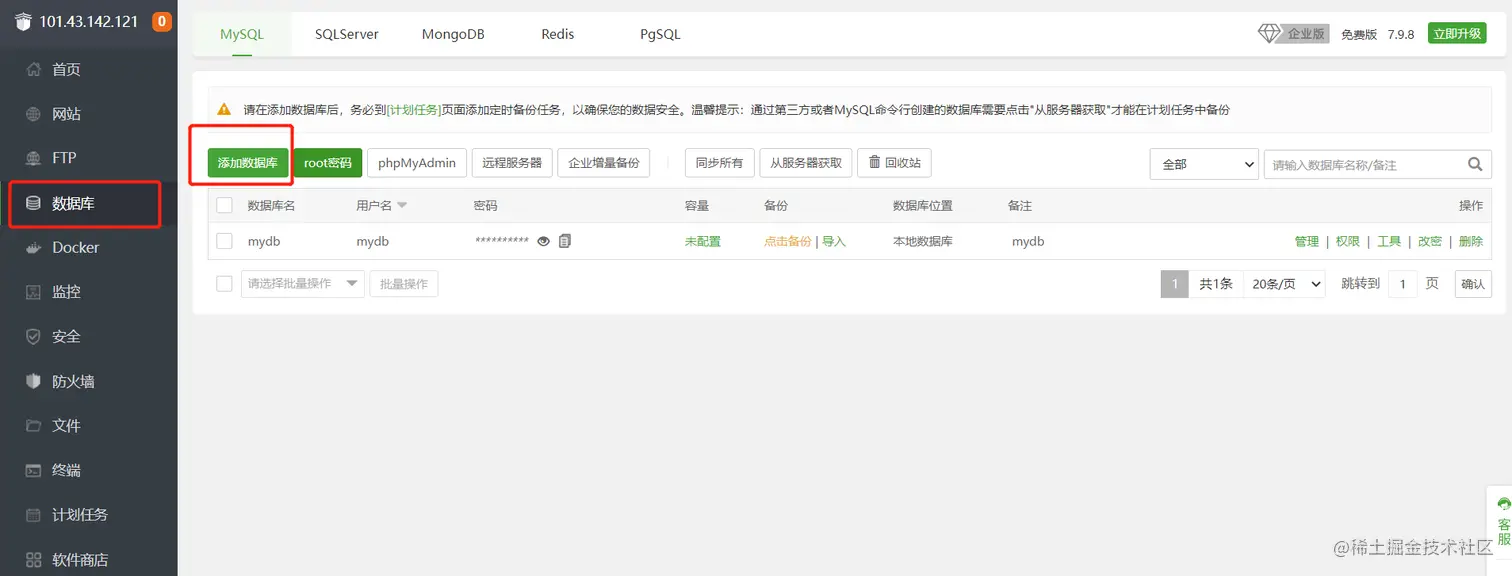Click the 同步所有 sync all button
Viewport: 1512px width, 576px height.
(x=719, y=163)
